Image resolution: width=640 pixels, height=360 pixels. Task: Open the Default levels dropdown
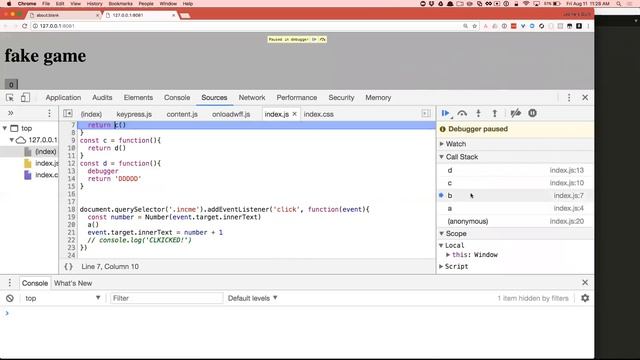[252, 298]
